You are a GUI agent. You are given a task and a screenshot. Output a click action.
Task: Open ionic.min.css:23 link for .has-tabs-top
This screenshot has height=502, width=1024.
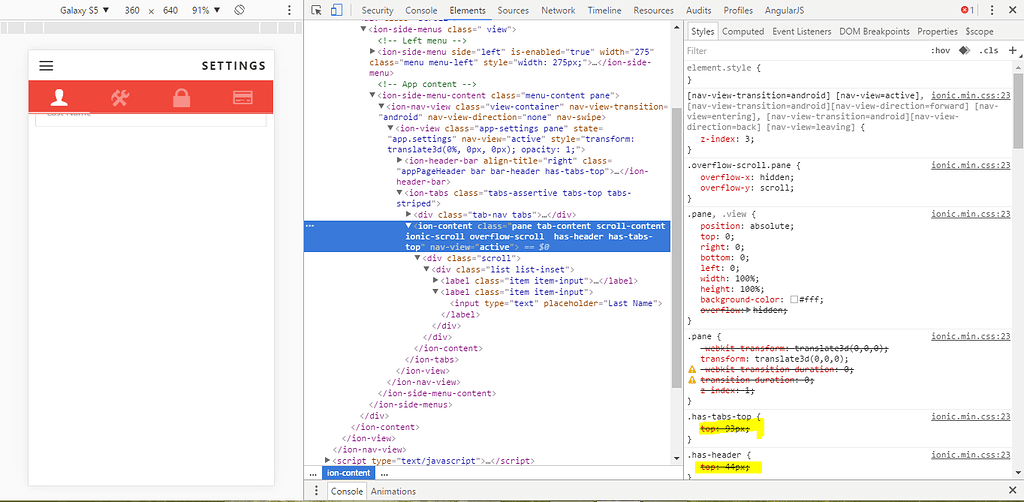coord(971,416)
